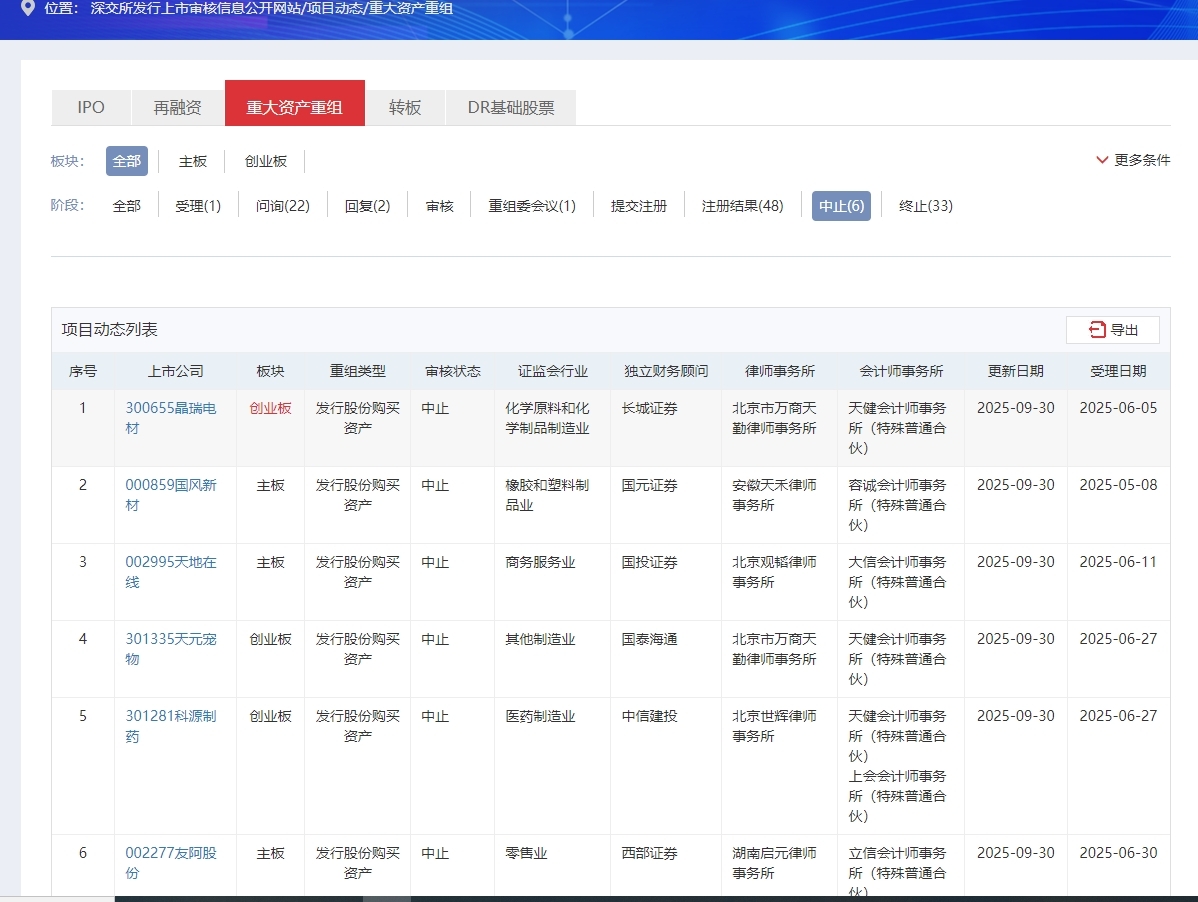The height and width of the screenshot is (902, 1198).
Task: Open 000859国风新材 company link
Action: (171, 495)
